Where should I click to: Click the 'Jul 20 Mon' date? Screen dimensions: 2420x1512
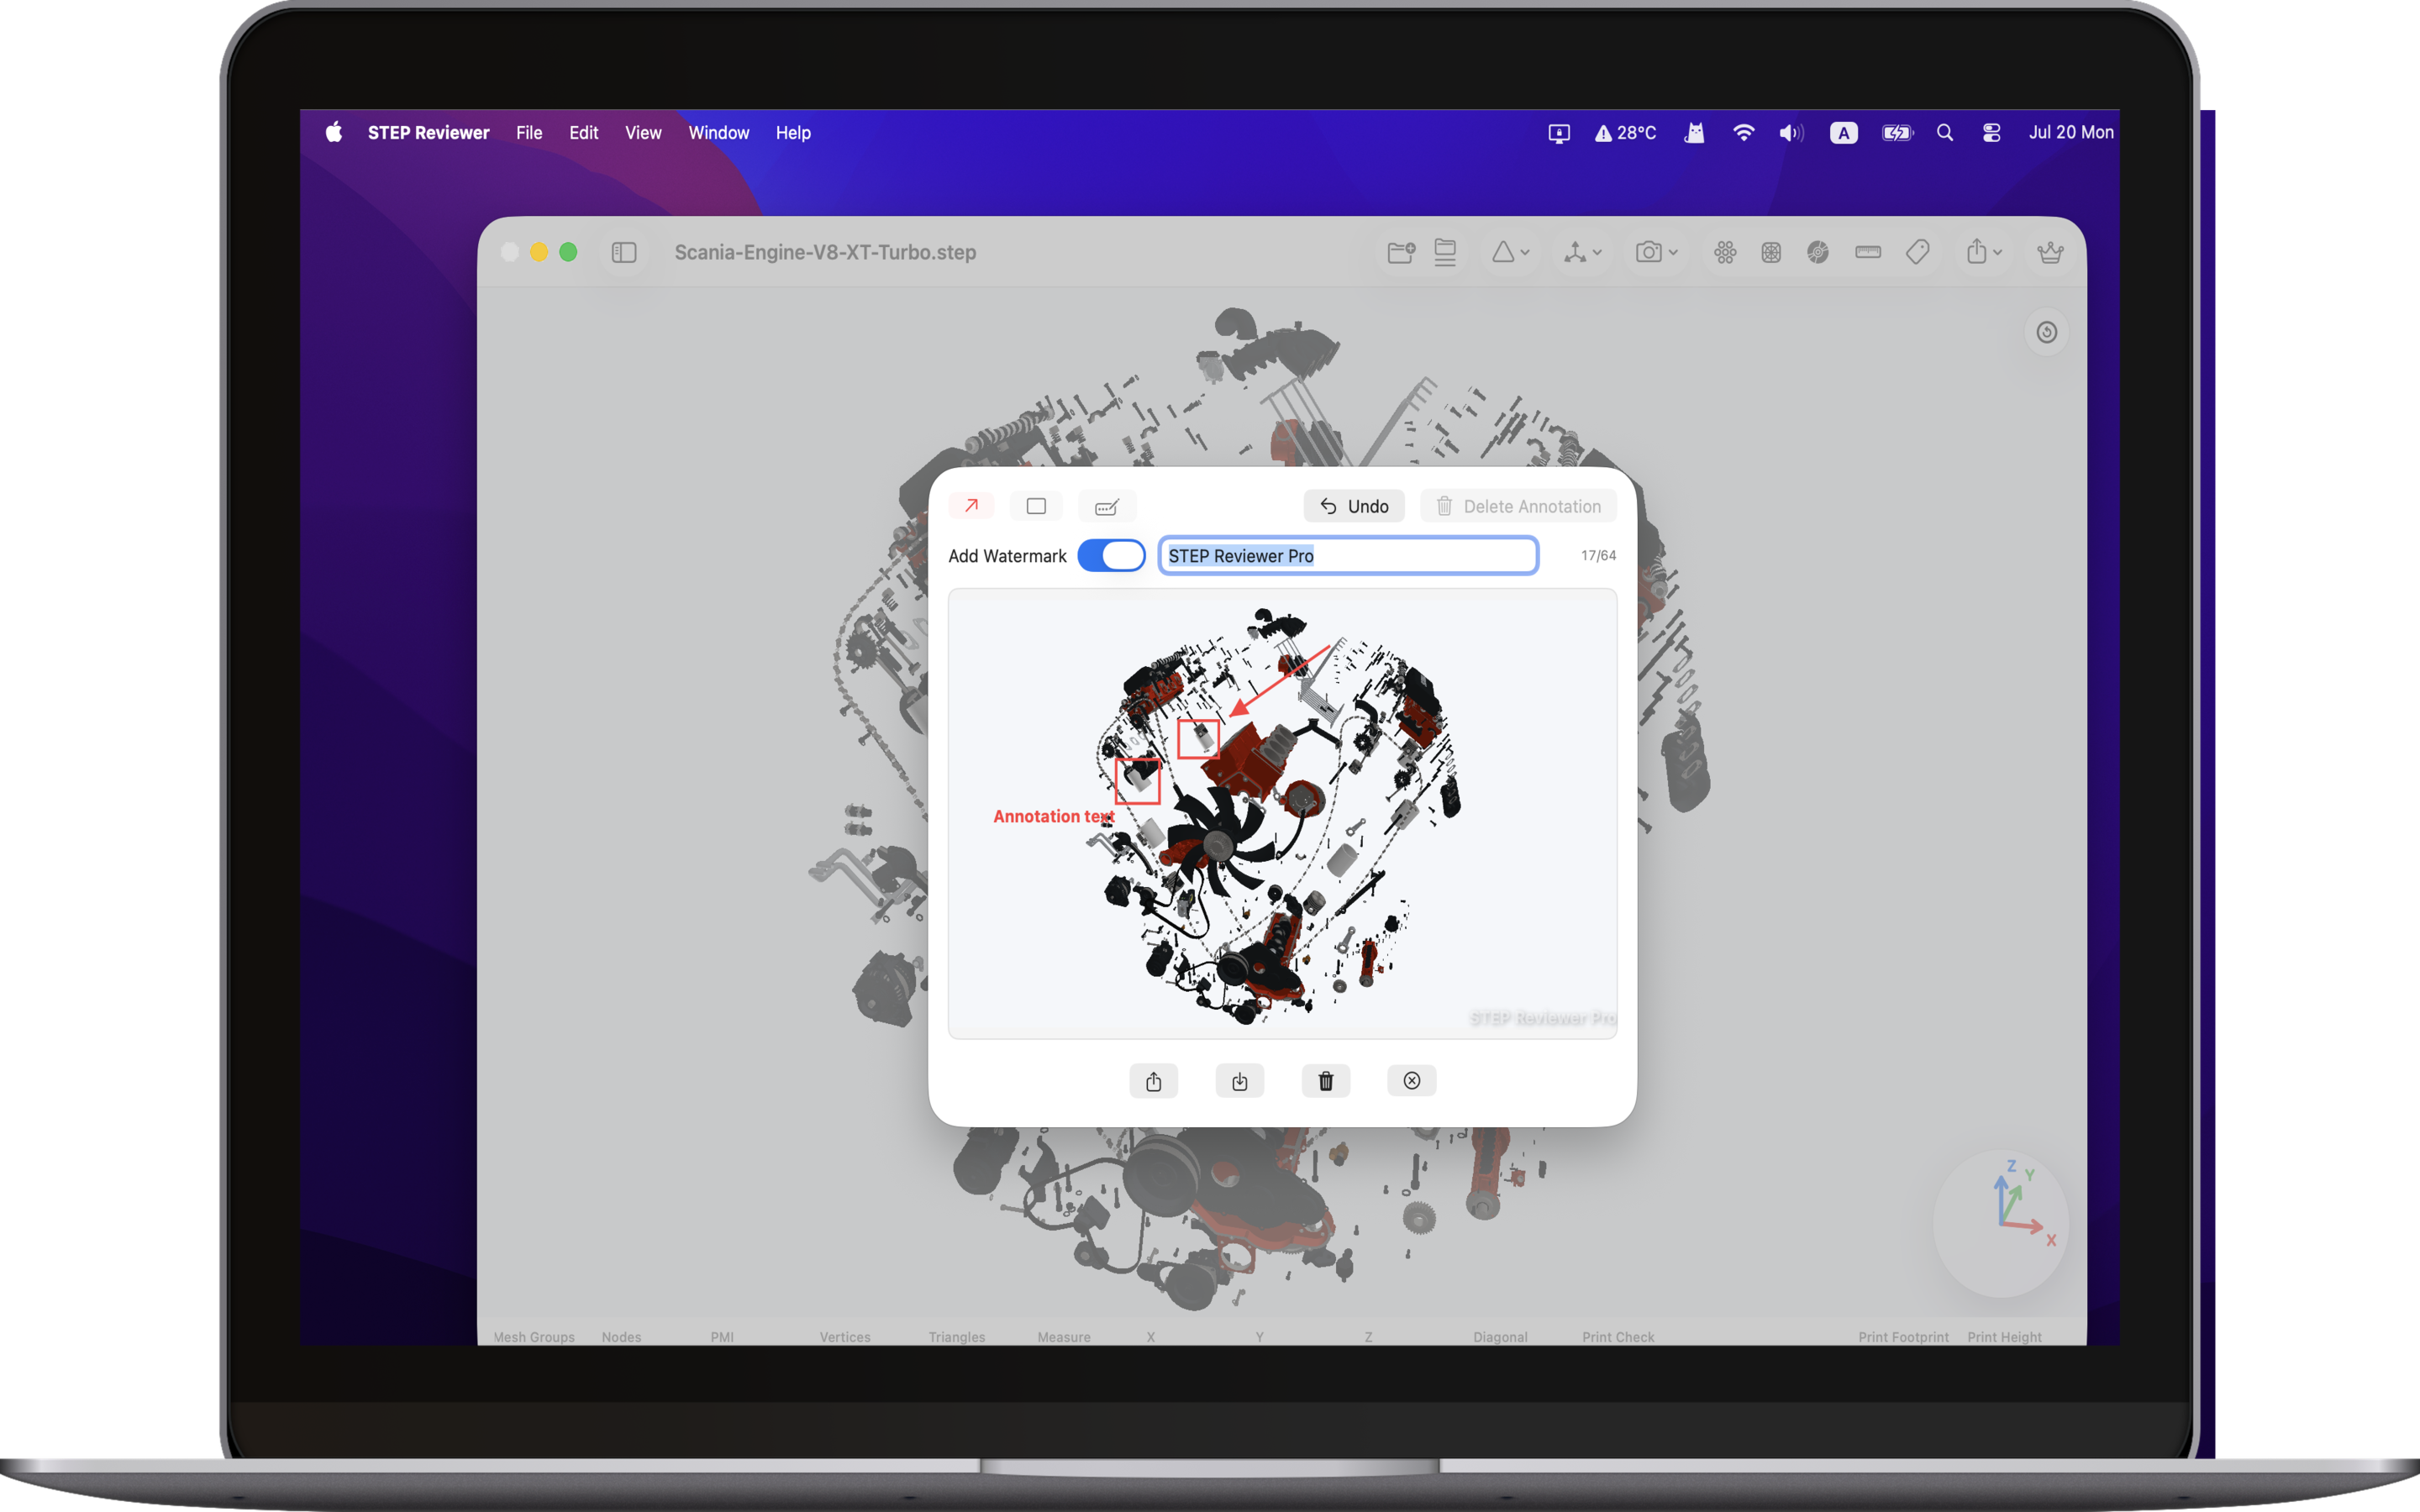tap(2070, 132)
